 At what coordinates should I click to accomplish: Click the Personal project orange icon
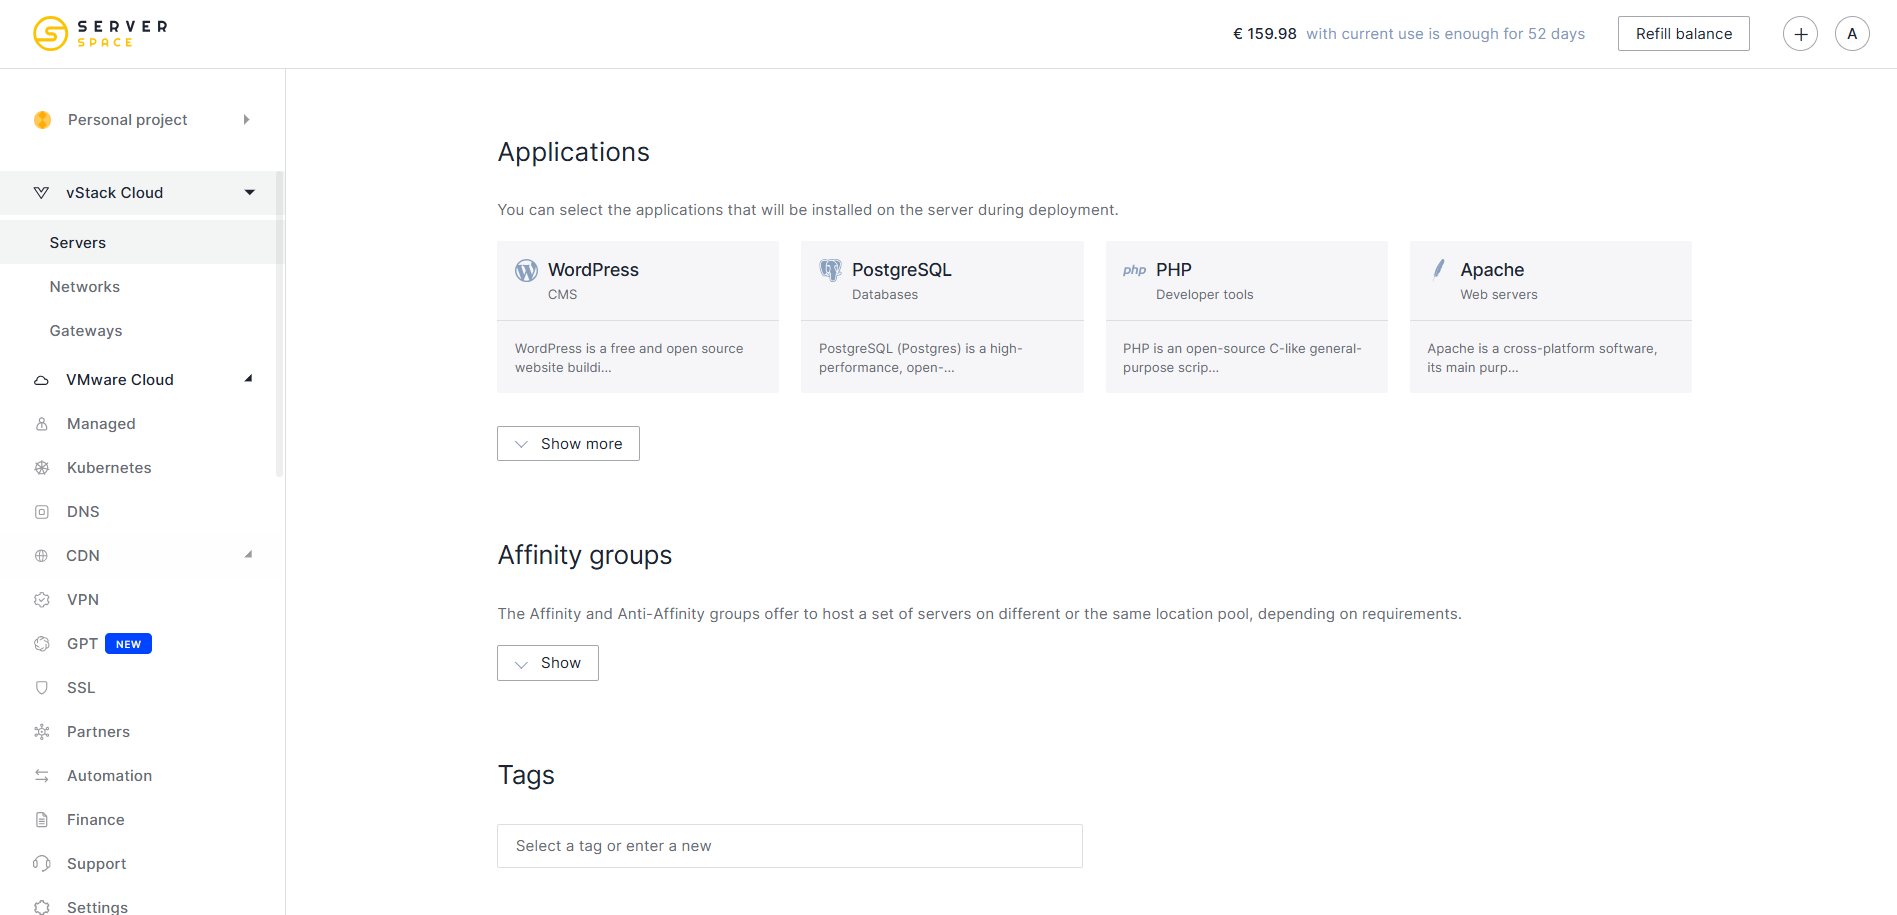pyautogui.click(x=42, y=120)
